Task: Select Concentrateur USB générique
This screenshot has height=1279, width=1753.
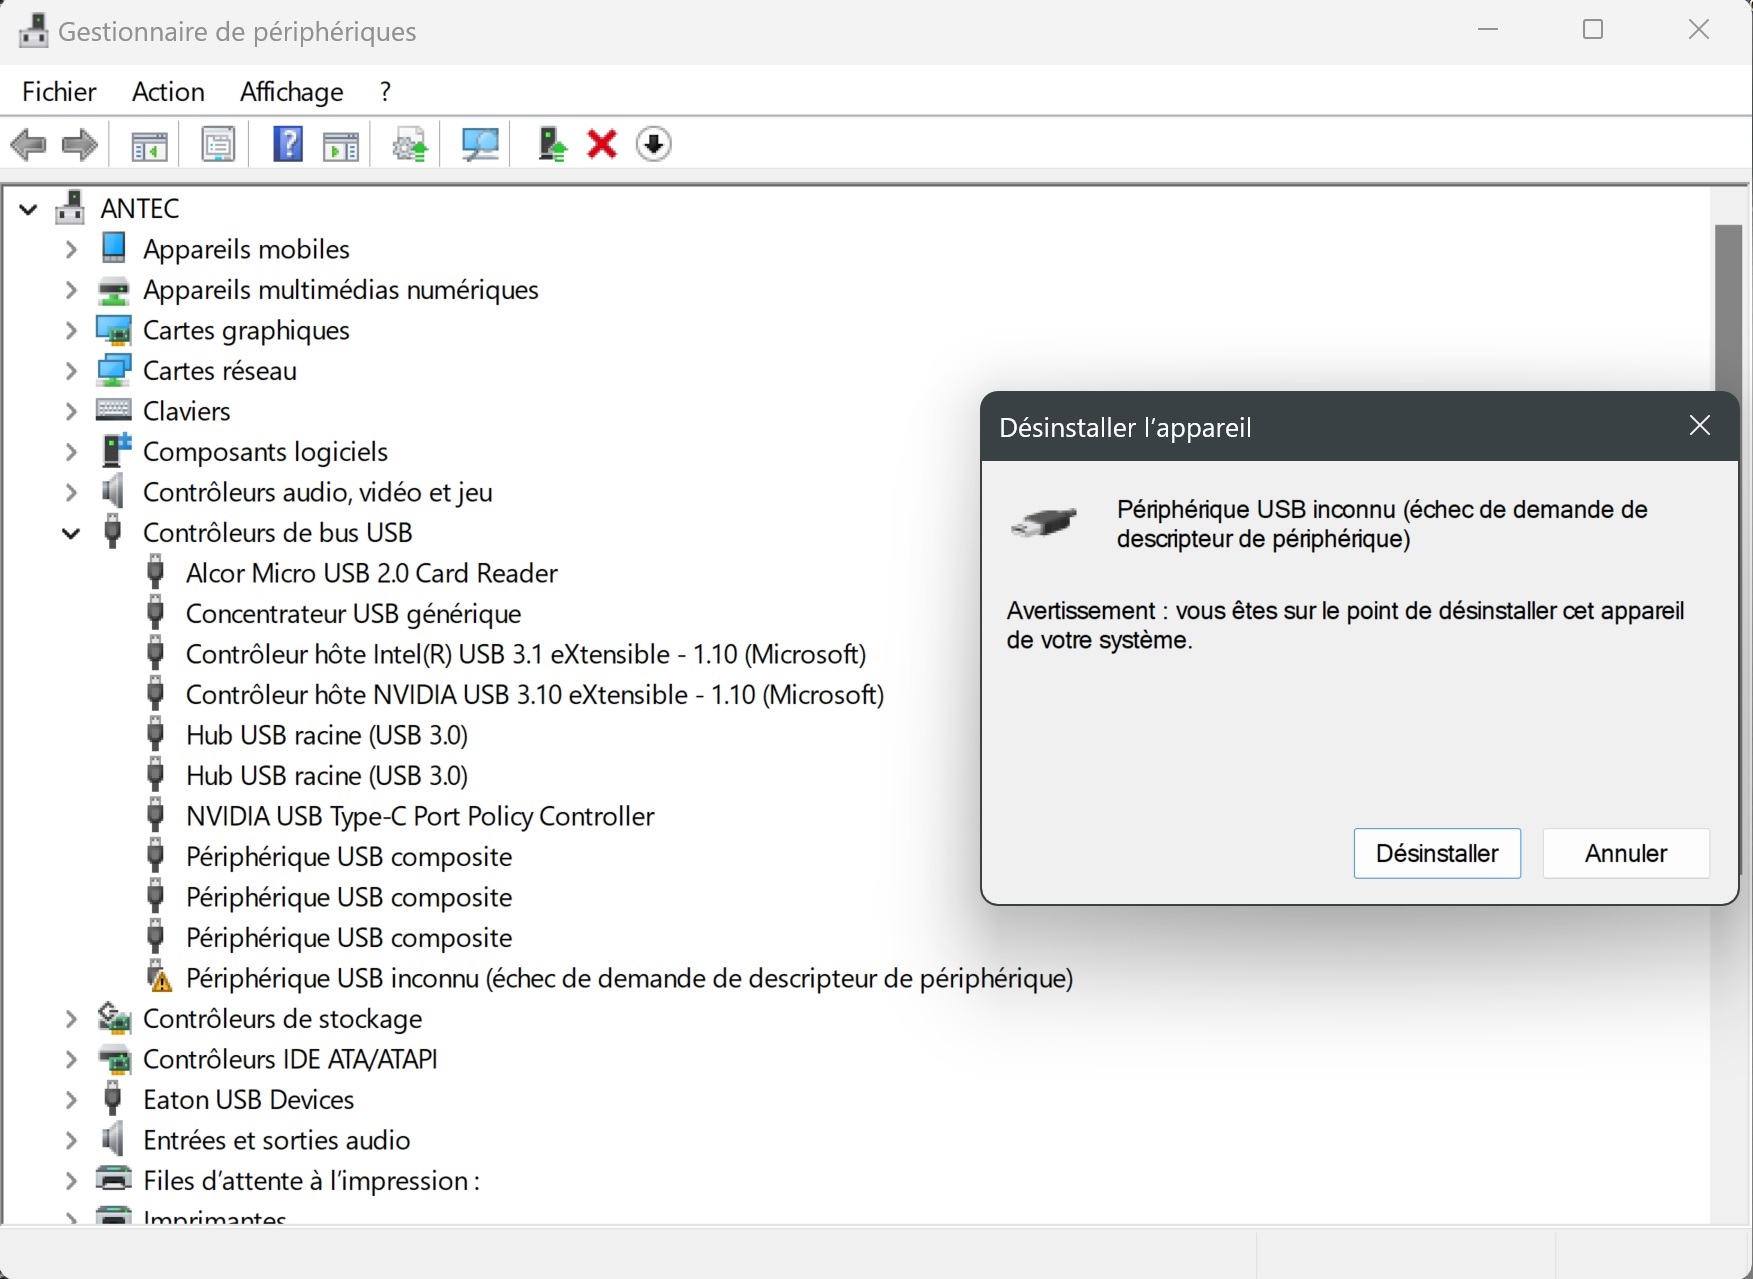Action: click(x=353, y=613)
